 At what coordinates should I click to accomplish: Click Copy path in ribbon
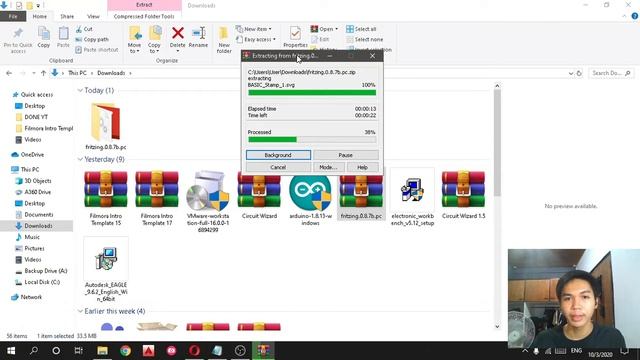tap(92, 39)
